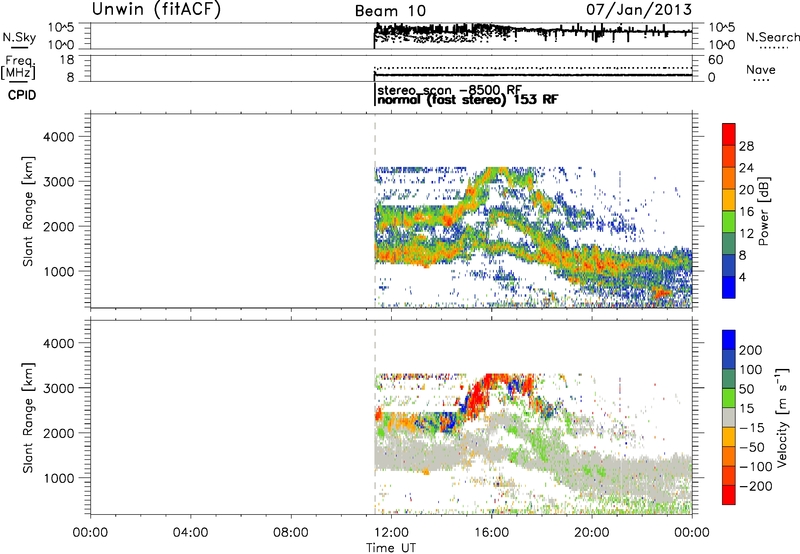Select the "stereo_scan -8500 RF" CPID text
The image size is (800, 554).
click(449, 91)
